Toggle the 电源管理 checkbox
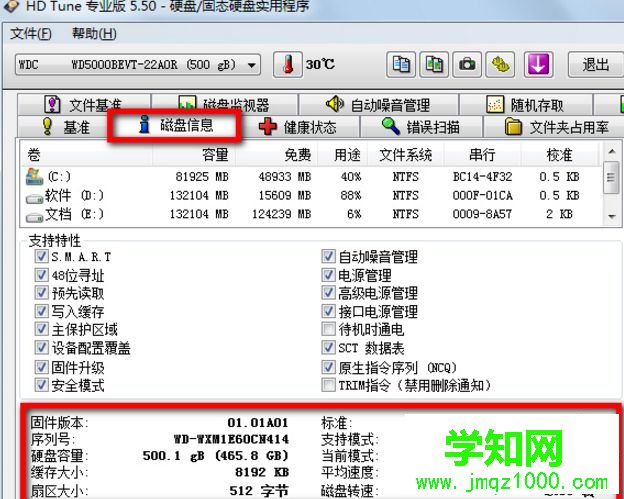Image resolution: width=624 pixels, height=499 pixels. 328,274
